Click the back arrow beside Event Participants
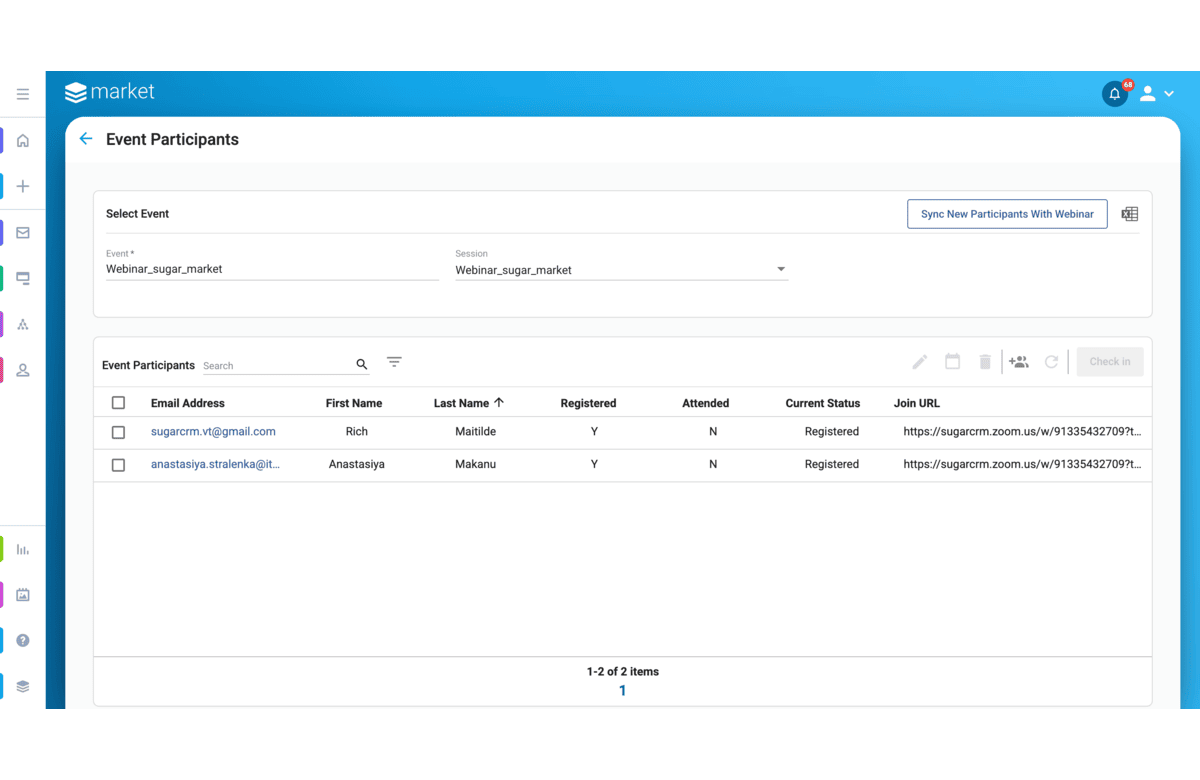The height and width of the screenshot is (780, 1200). (x=86, y=139)
